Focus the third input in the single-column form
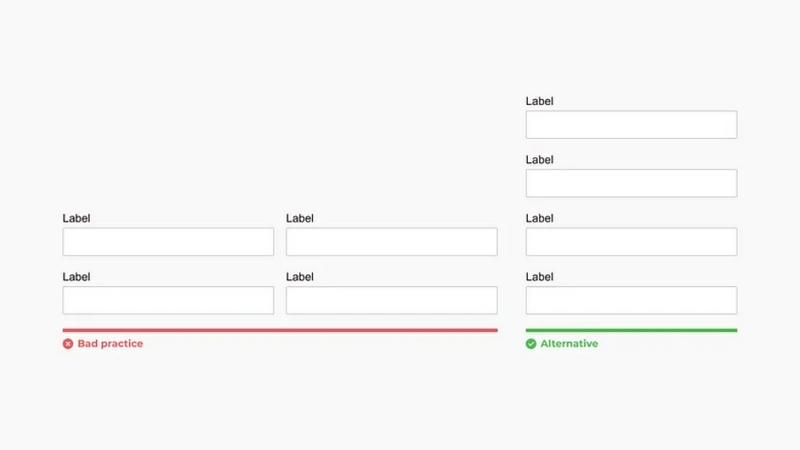Image resolution: width=800 pixels, height=450 pixels. [x=632, y=242]
